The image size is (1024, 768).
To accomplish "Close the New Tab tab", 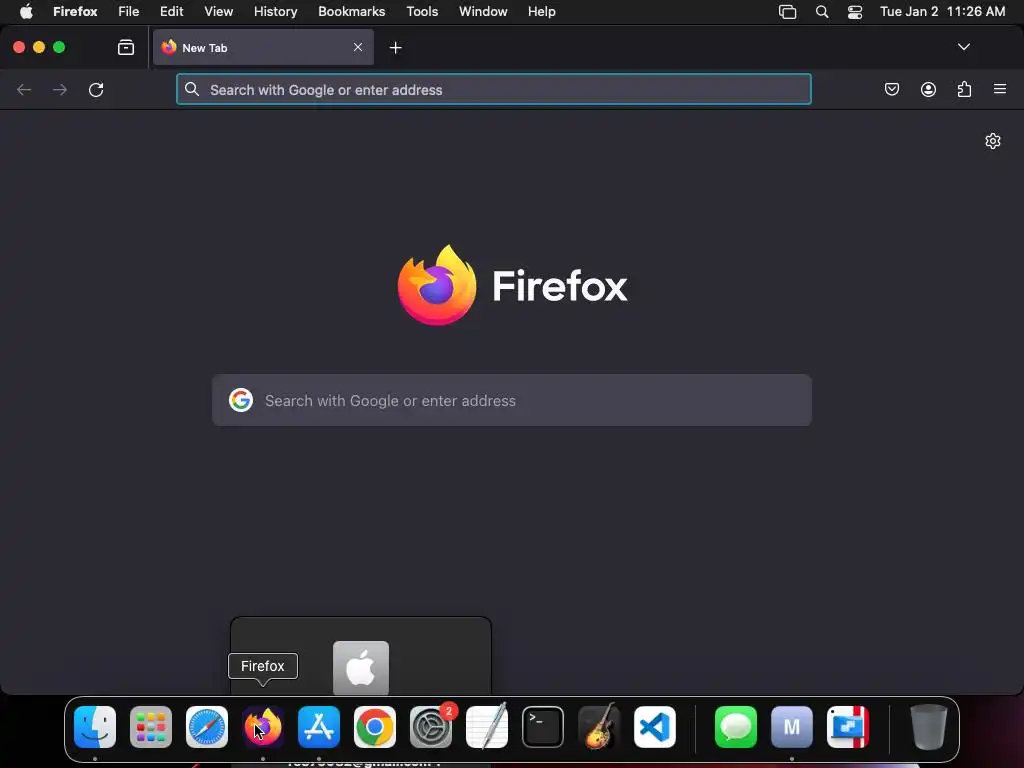I will pos(358,47).
